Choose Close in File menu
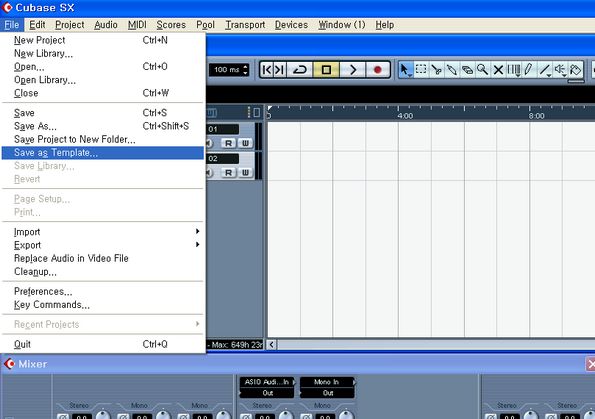This screenshot has width=595, height=419. 102,93
